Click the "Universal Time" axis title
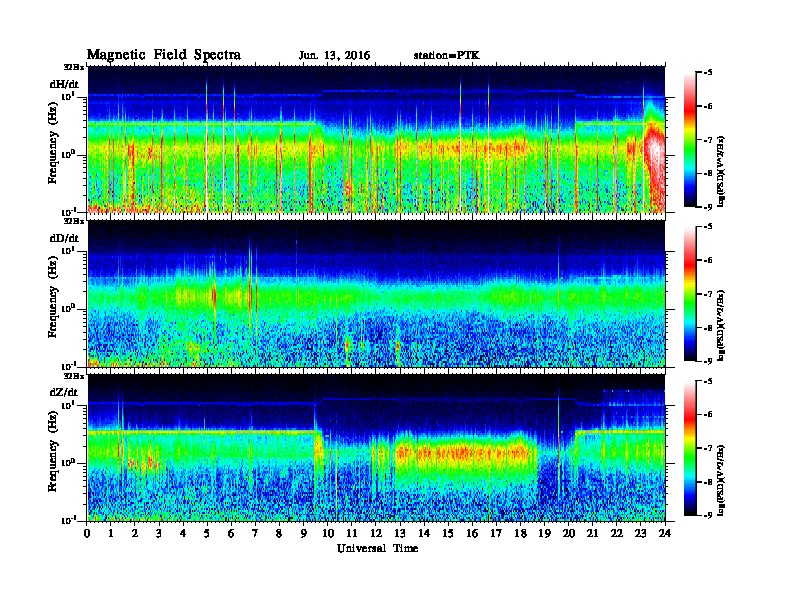This screenshot has height=612, width=792. tap(377, 548)
